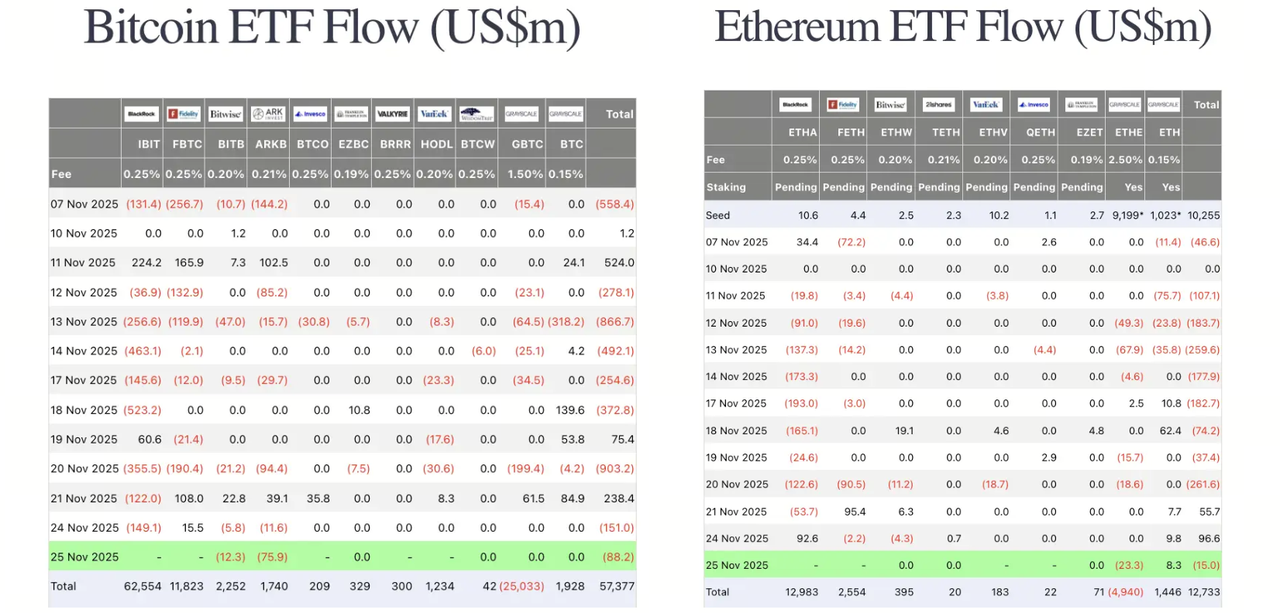The height and width of the screenshot is (613, 1280).
Task: Click the Ethereum ETF Flow title
Action: 962,26
